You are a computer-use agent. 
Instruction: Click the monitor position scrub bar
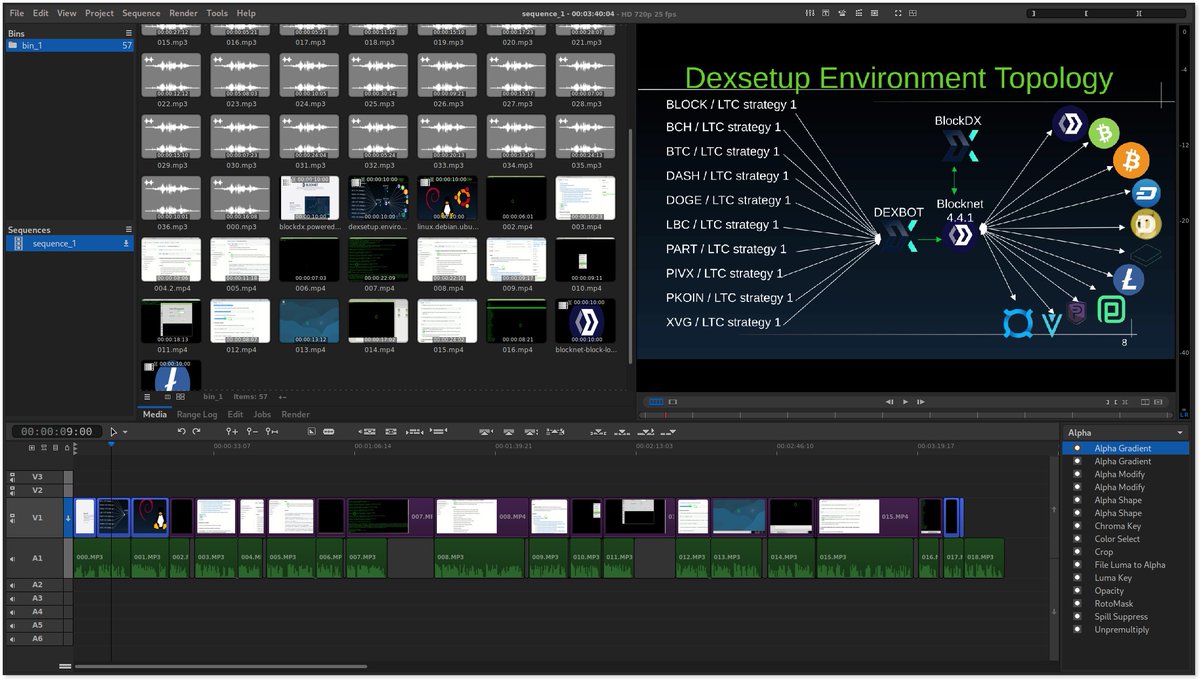tap(907, 414)
